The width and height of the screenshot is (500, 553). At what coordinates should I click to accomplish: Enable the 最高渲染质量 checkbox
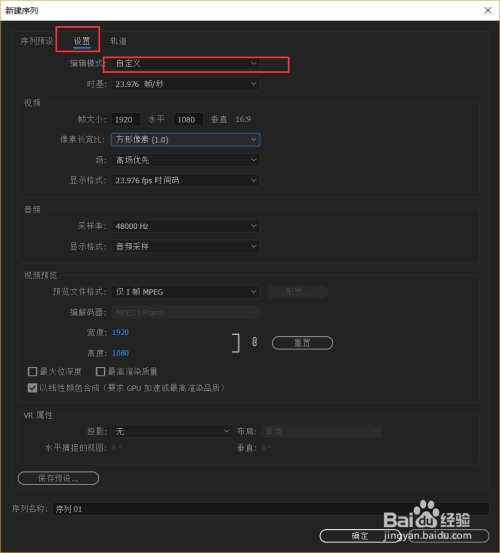pyautogui.click(x=100, y=371)
